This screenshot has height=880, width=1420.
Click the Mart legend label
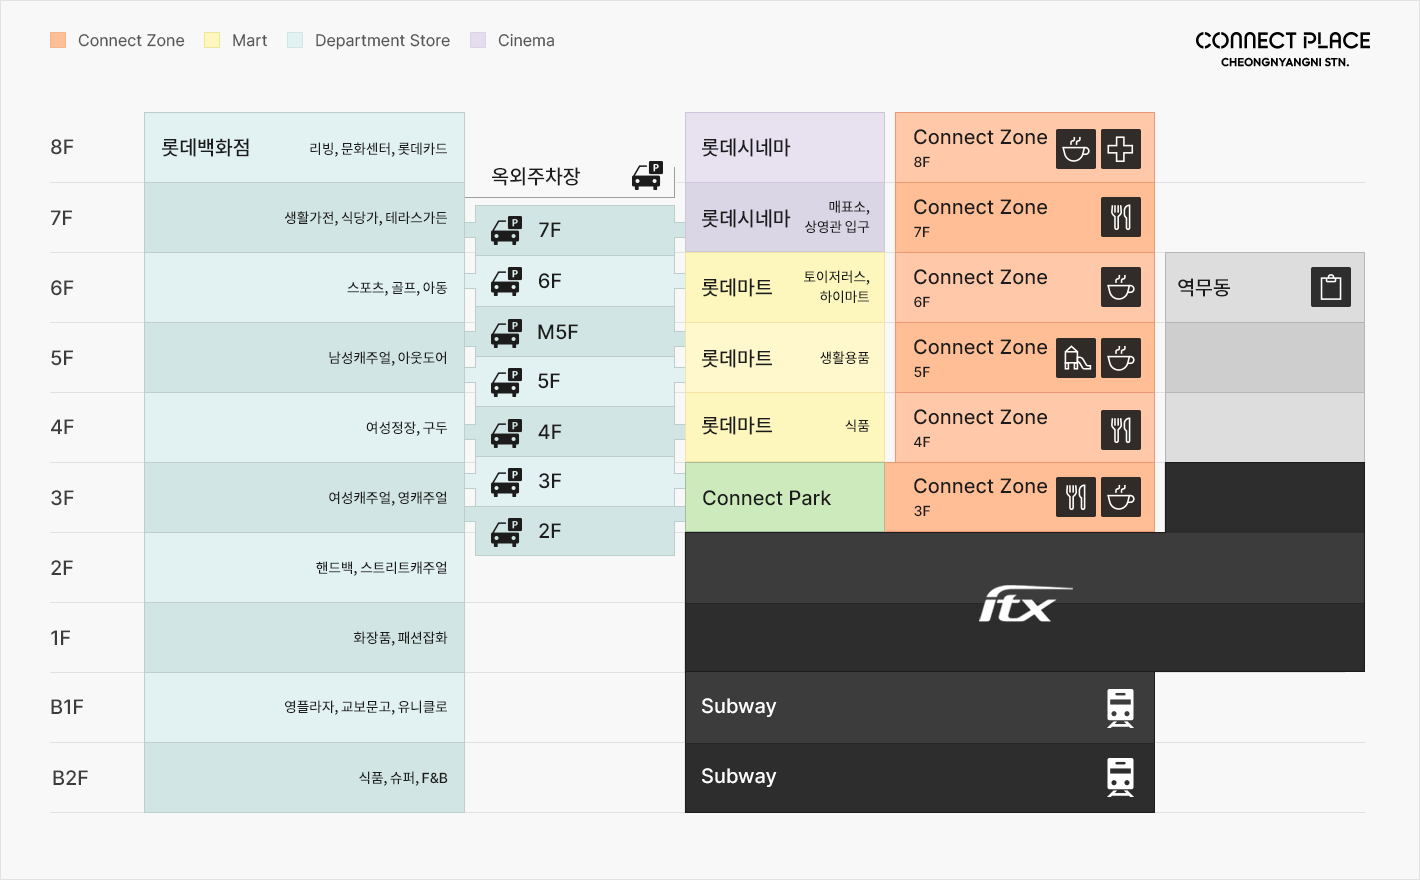[249, 40]
